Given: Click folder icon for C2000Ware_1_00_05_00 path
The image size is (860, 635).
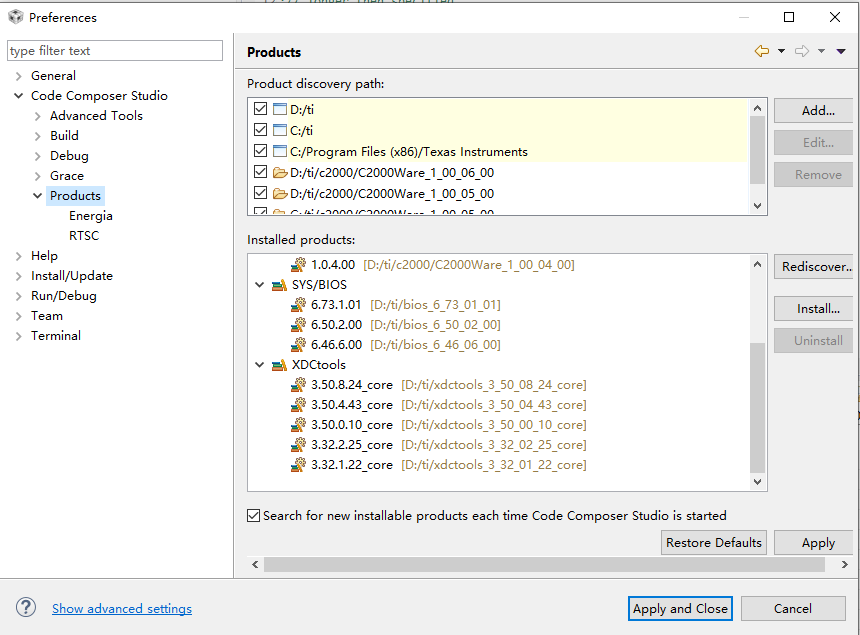Looking at the screenshot, I should [x=280, y=194].
